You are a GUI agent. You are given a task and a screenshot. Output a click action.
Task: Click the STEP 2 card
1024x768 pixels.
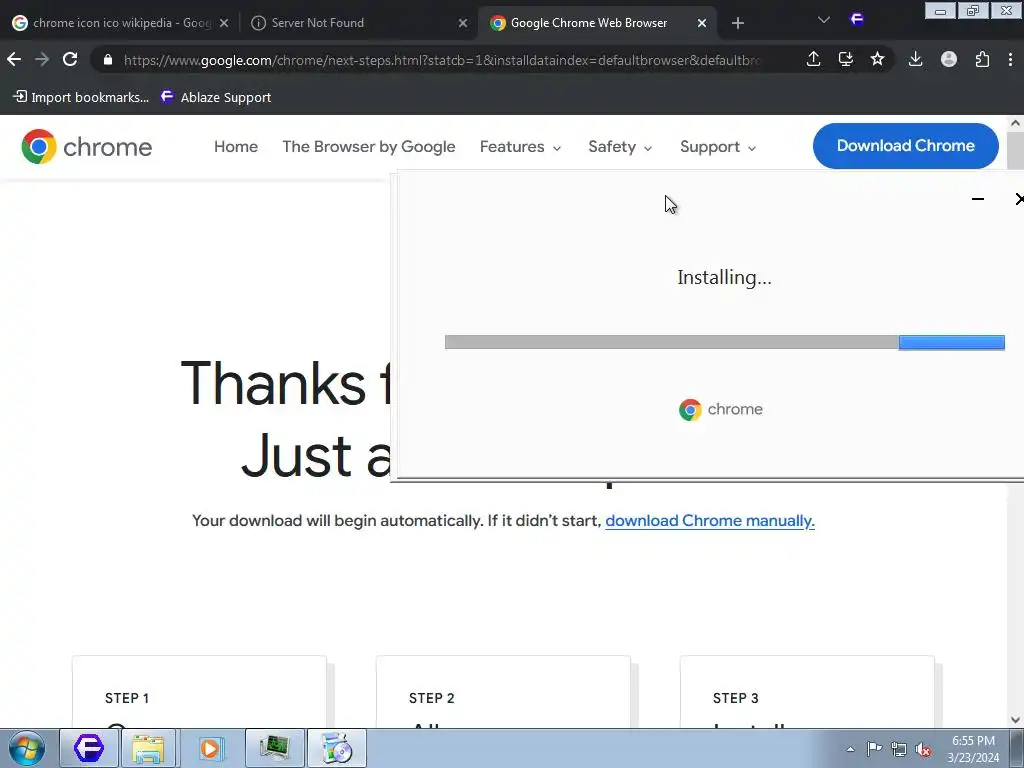click(x=504, y=692)
